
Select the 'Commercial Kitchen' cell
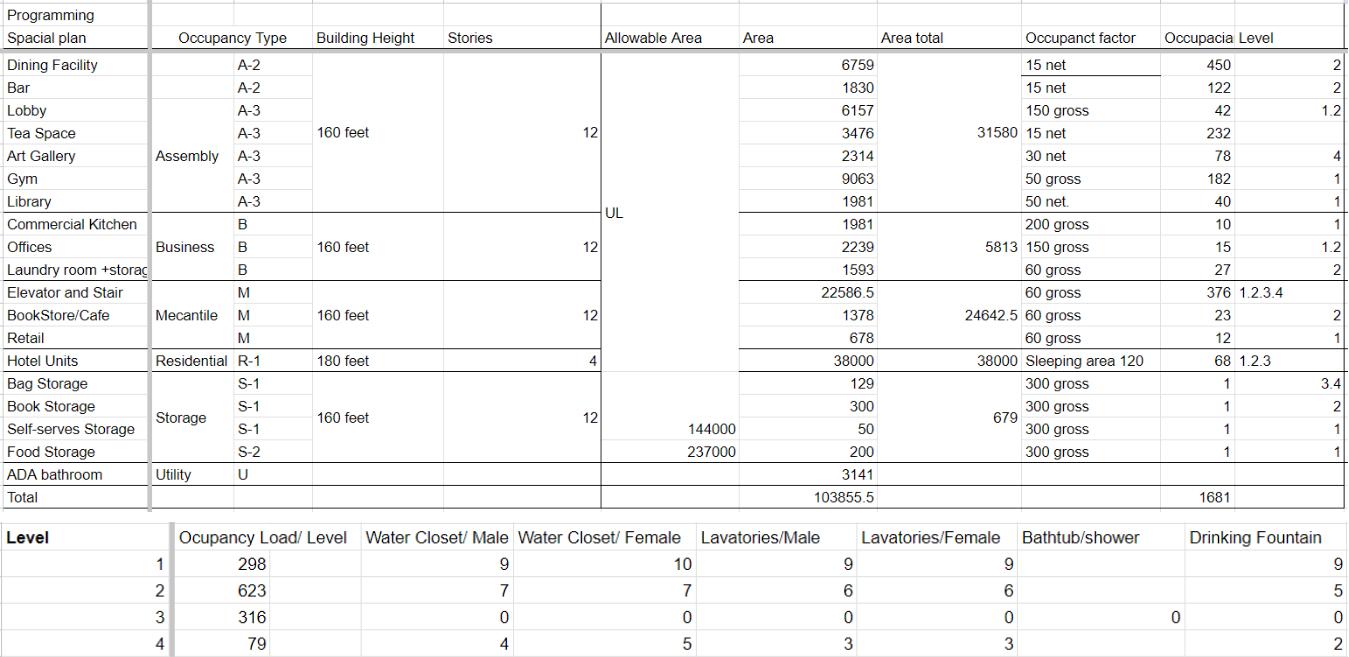pos(76,224)
